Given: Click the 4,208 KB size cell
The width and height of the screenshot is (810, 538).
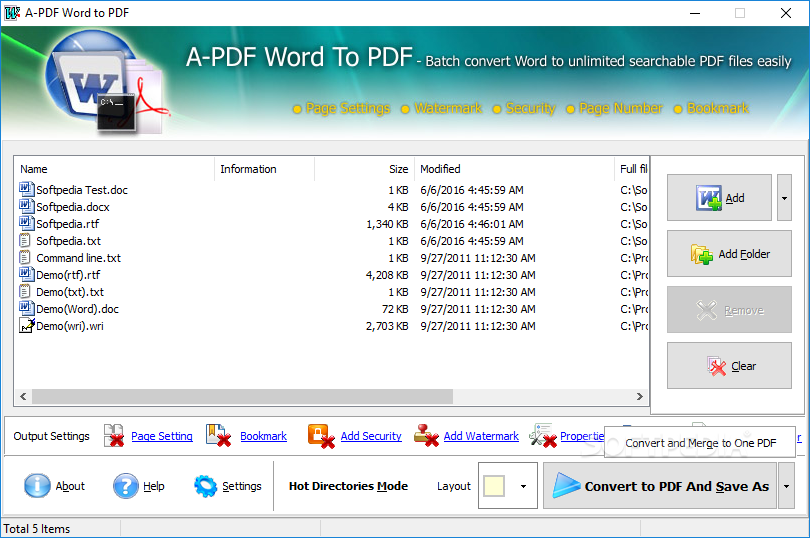Looking at the screenshot, I should tap(387, 275).
